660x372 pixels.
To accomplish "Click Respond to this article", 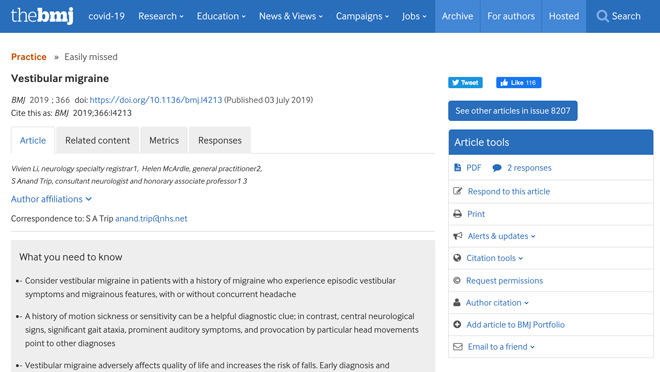I will tap(508, 191).
